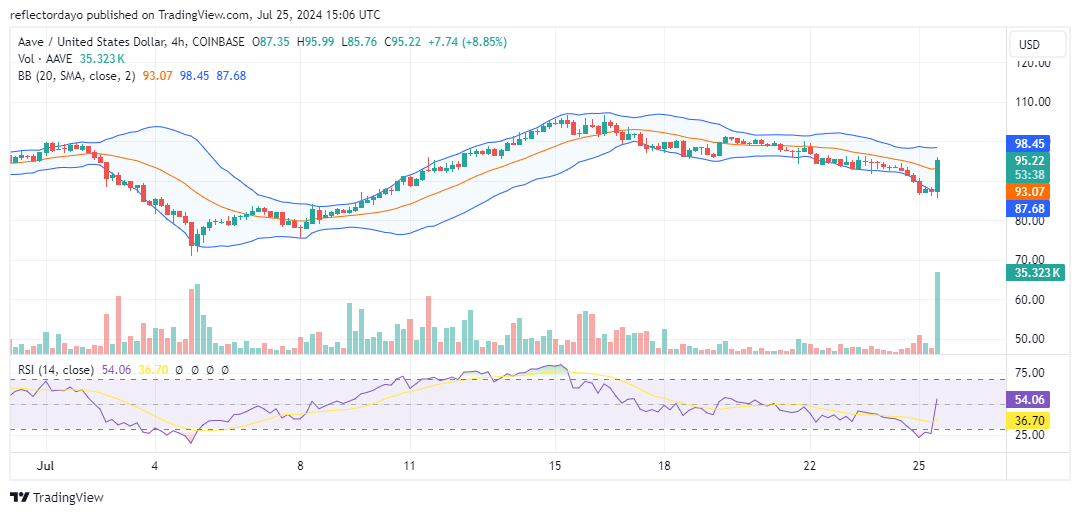Click the Vol · AAVE indicator label

click(43, 59)
